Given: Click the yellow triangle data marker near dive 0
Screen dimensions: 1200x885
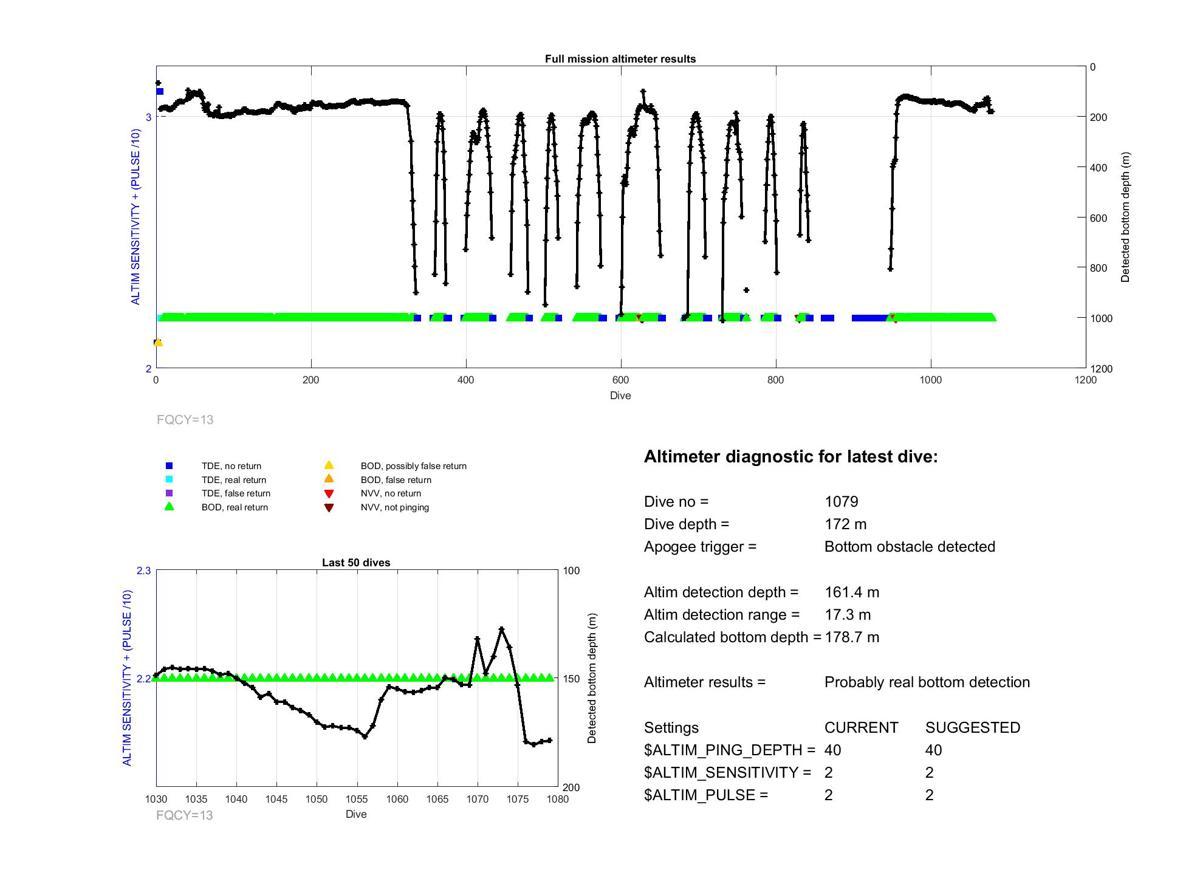Looking at the screenshot, I should 158,343.
